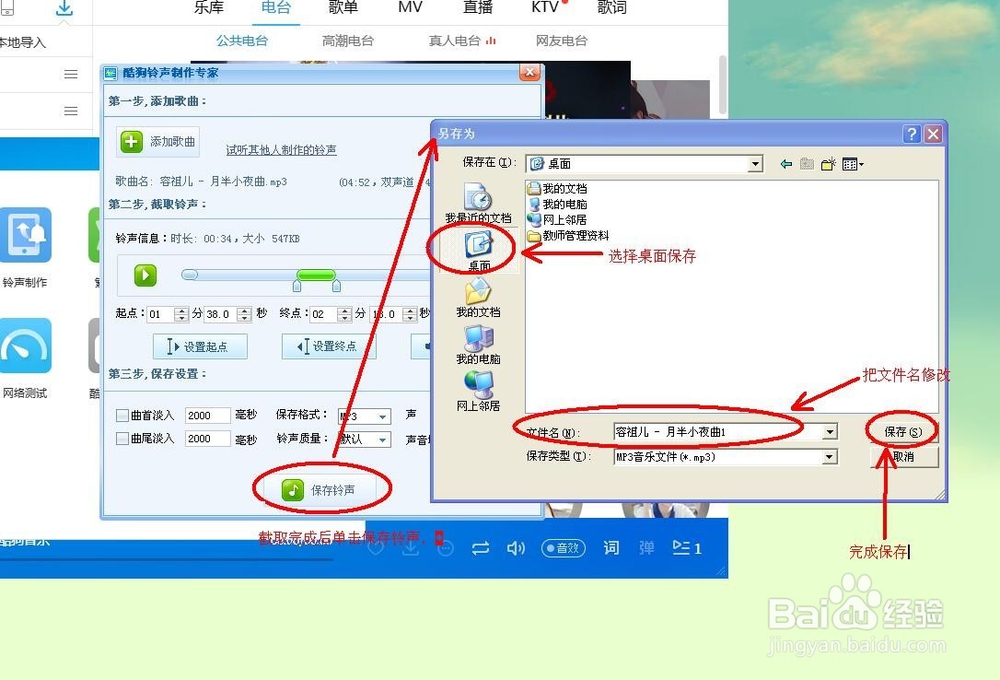Click the 保存(S) button
Screen dimensions: 1000x680
pos(903,432)
